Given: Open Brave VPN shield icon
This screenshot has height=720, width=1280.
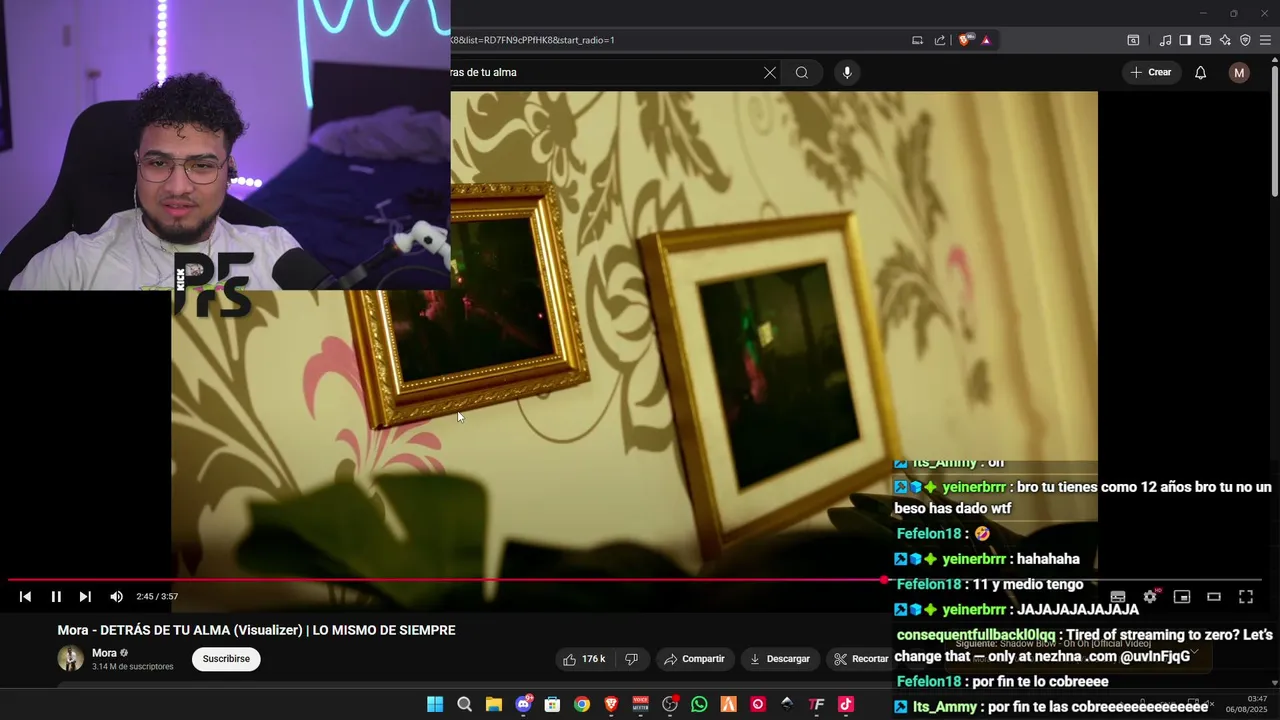Looking at the screenshot, I should pos(1245,40).
